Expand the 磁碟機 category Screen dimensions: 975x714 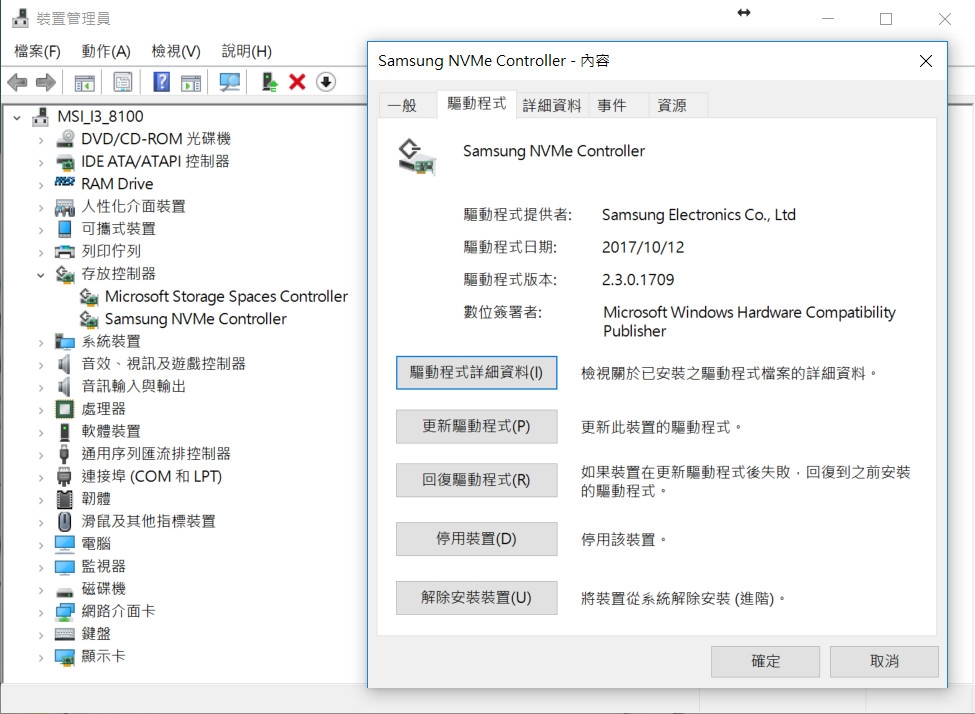(40, 590)
